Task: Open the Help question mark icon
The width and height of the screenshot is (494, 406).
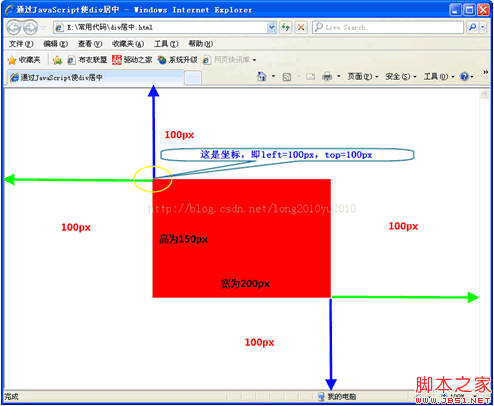Action: point(465,77)
